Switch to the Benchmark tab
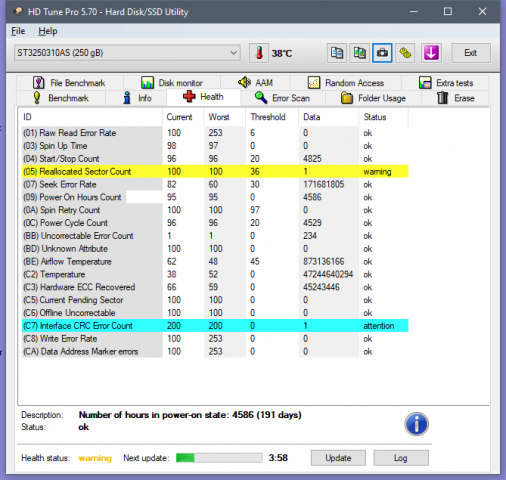Image resolution: width=506 pixels, height=480 pixels. pyautogui.click(x=61, y=98)
